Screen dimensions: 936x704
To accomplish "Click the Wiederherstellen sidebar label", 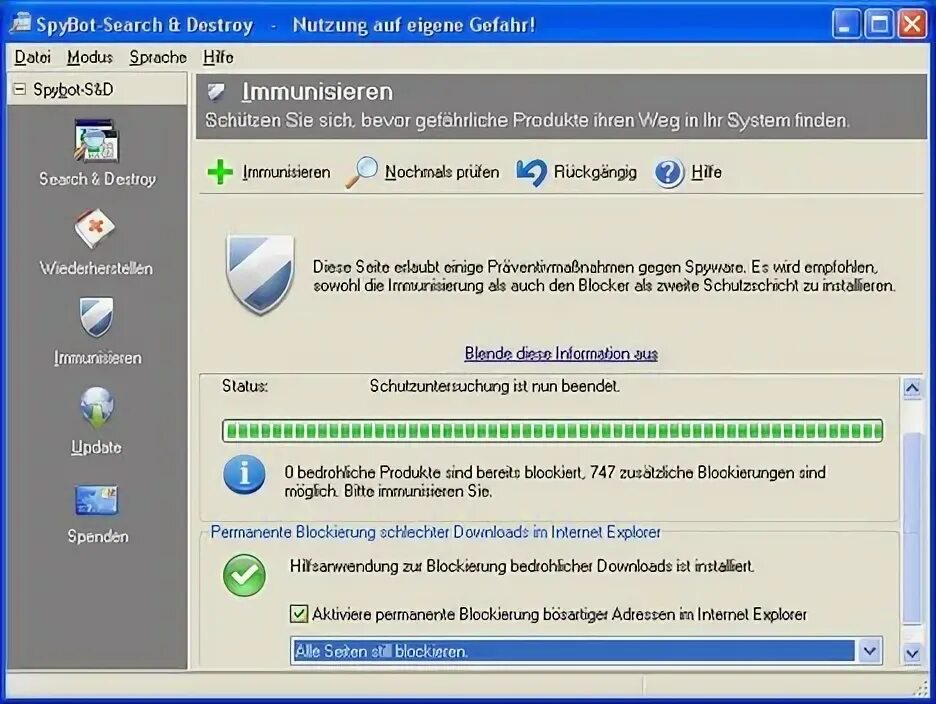I will 96,268.
